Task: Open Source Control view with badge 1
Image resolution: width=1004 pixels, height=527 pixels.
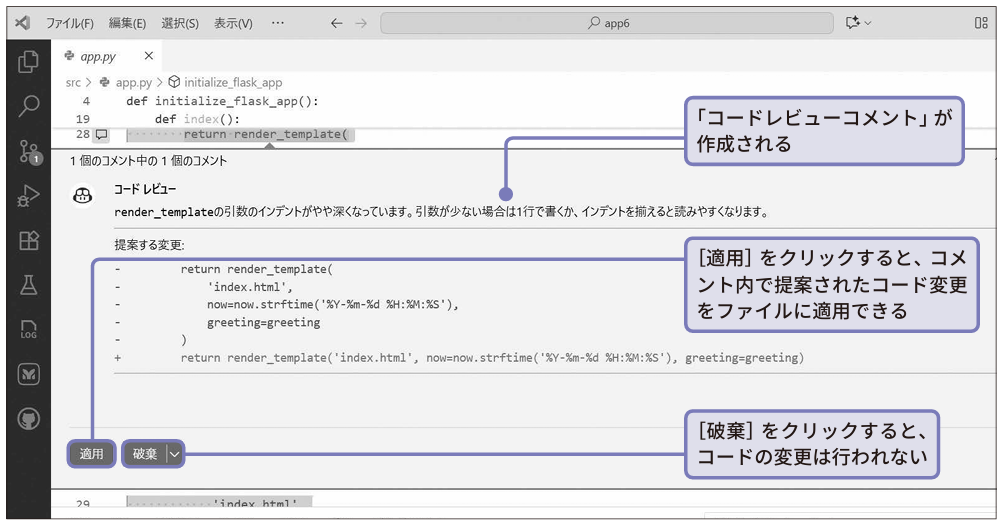Action: point(29,152)
